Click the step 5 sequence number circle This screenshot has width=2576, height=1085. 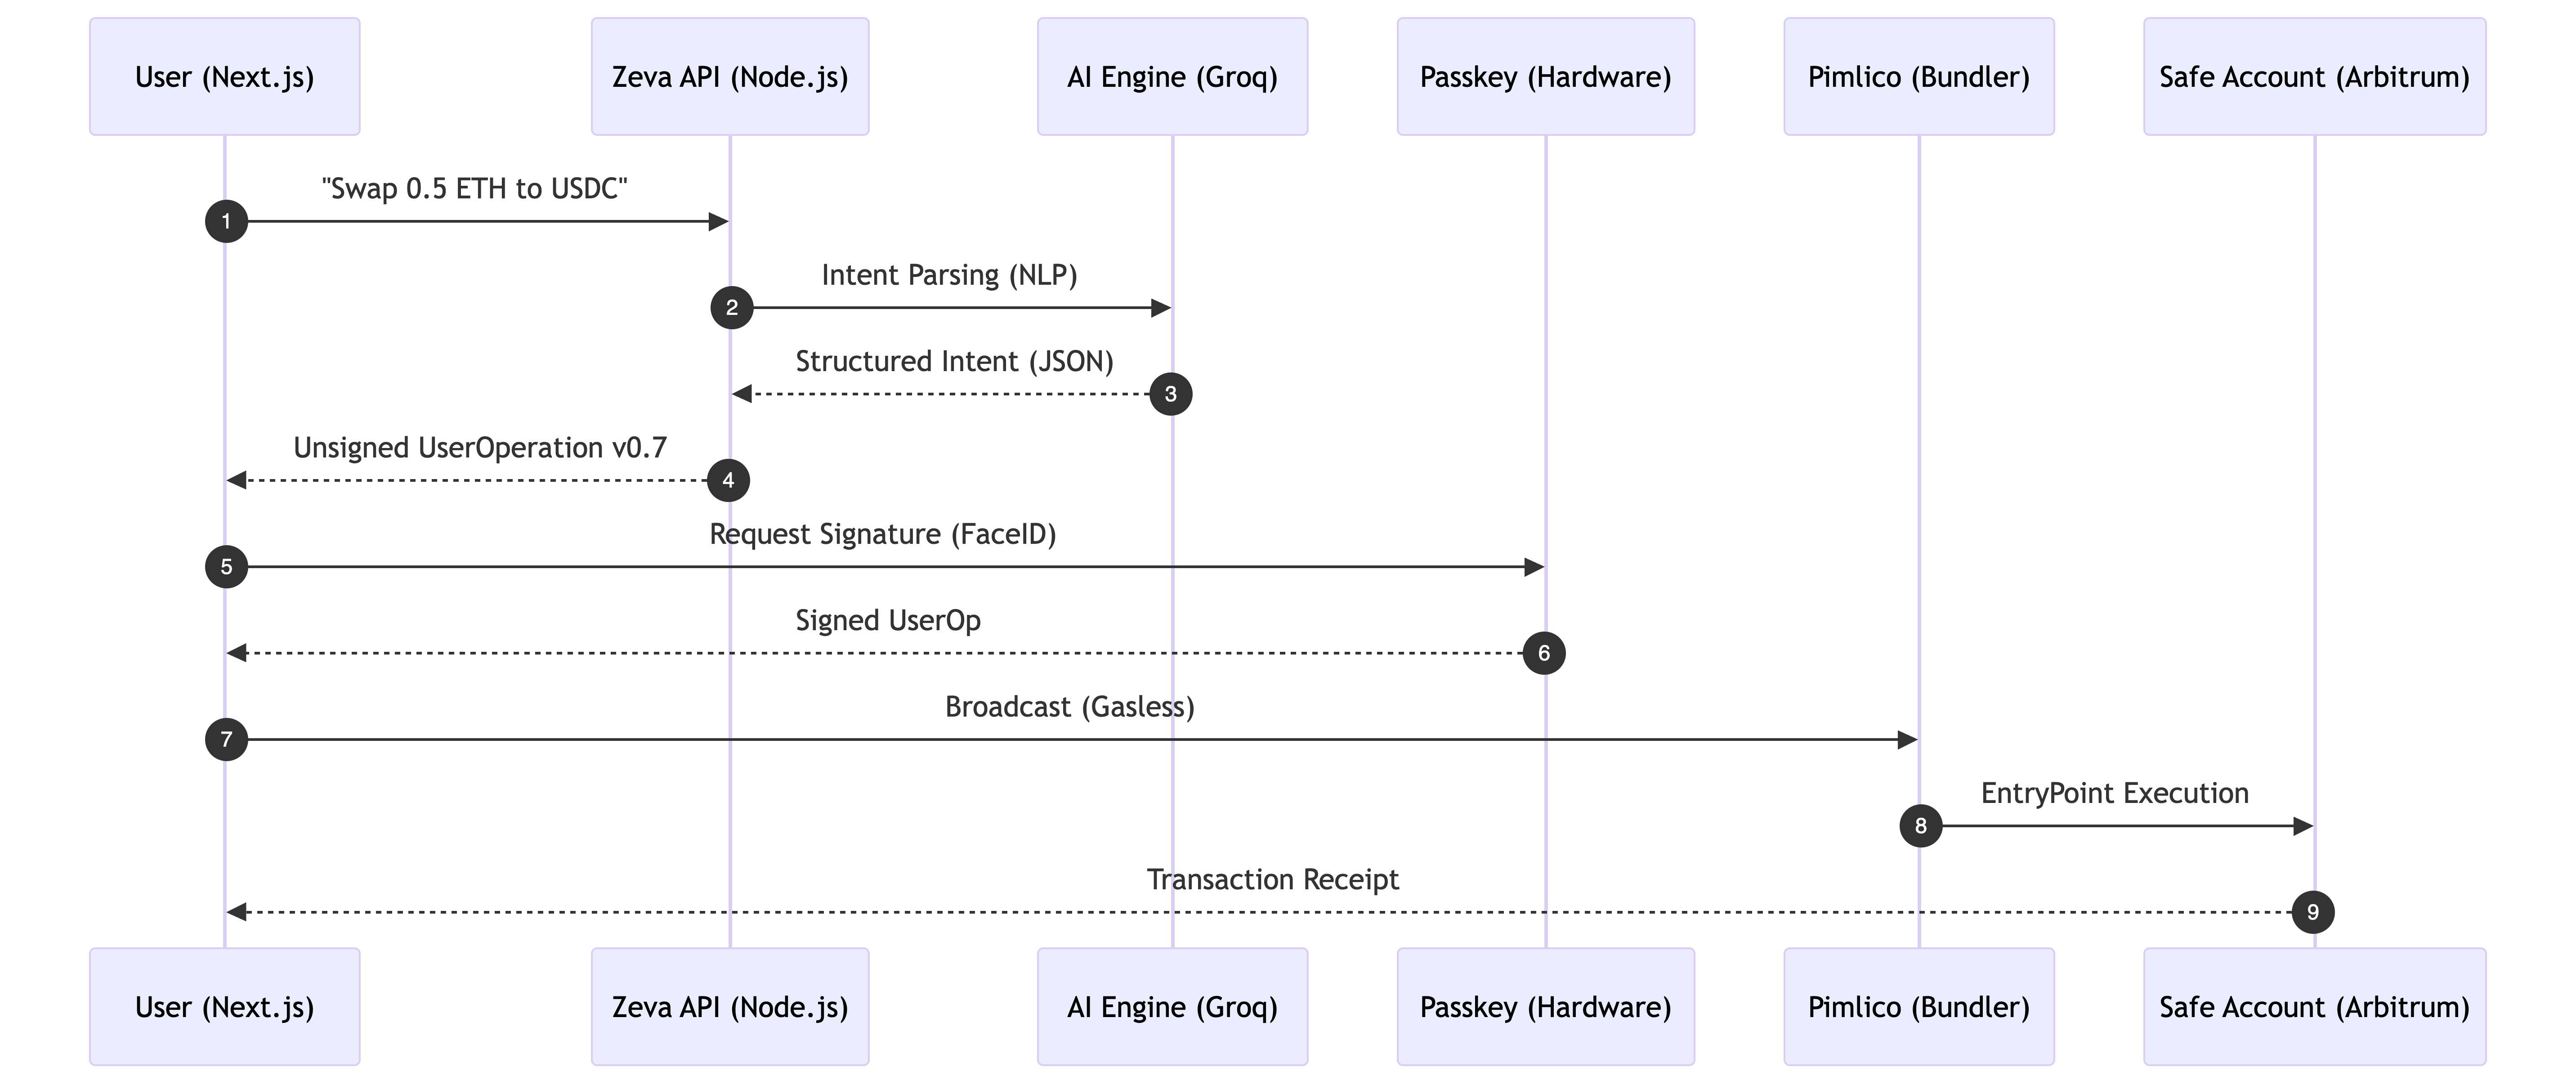pos(226,567)
